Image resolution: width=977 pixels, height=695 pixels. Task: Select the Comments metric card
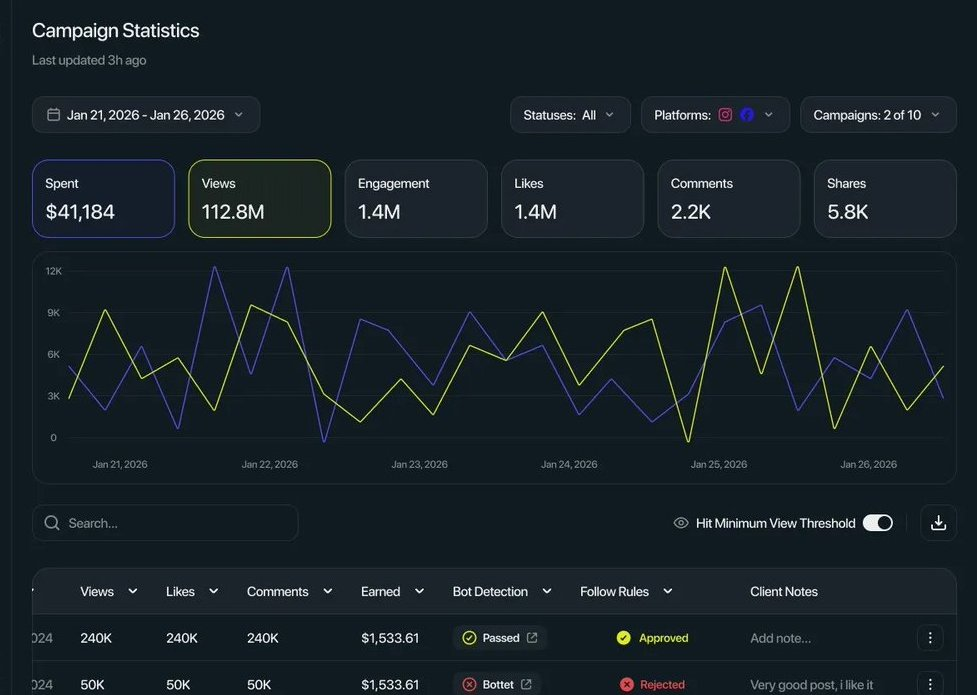(x=729, y=199)
